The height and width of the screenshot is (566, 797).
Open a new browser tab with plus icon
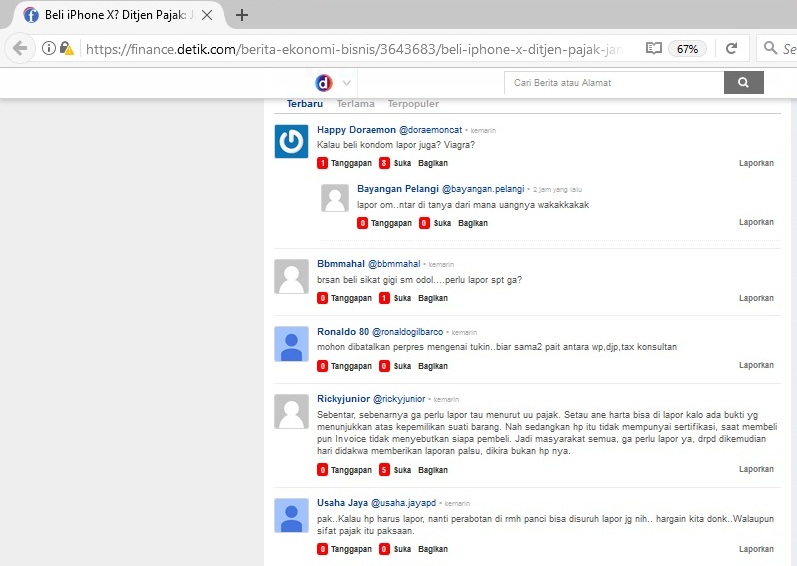point(242,15)
